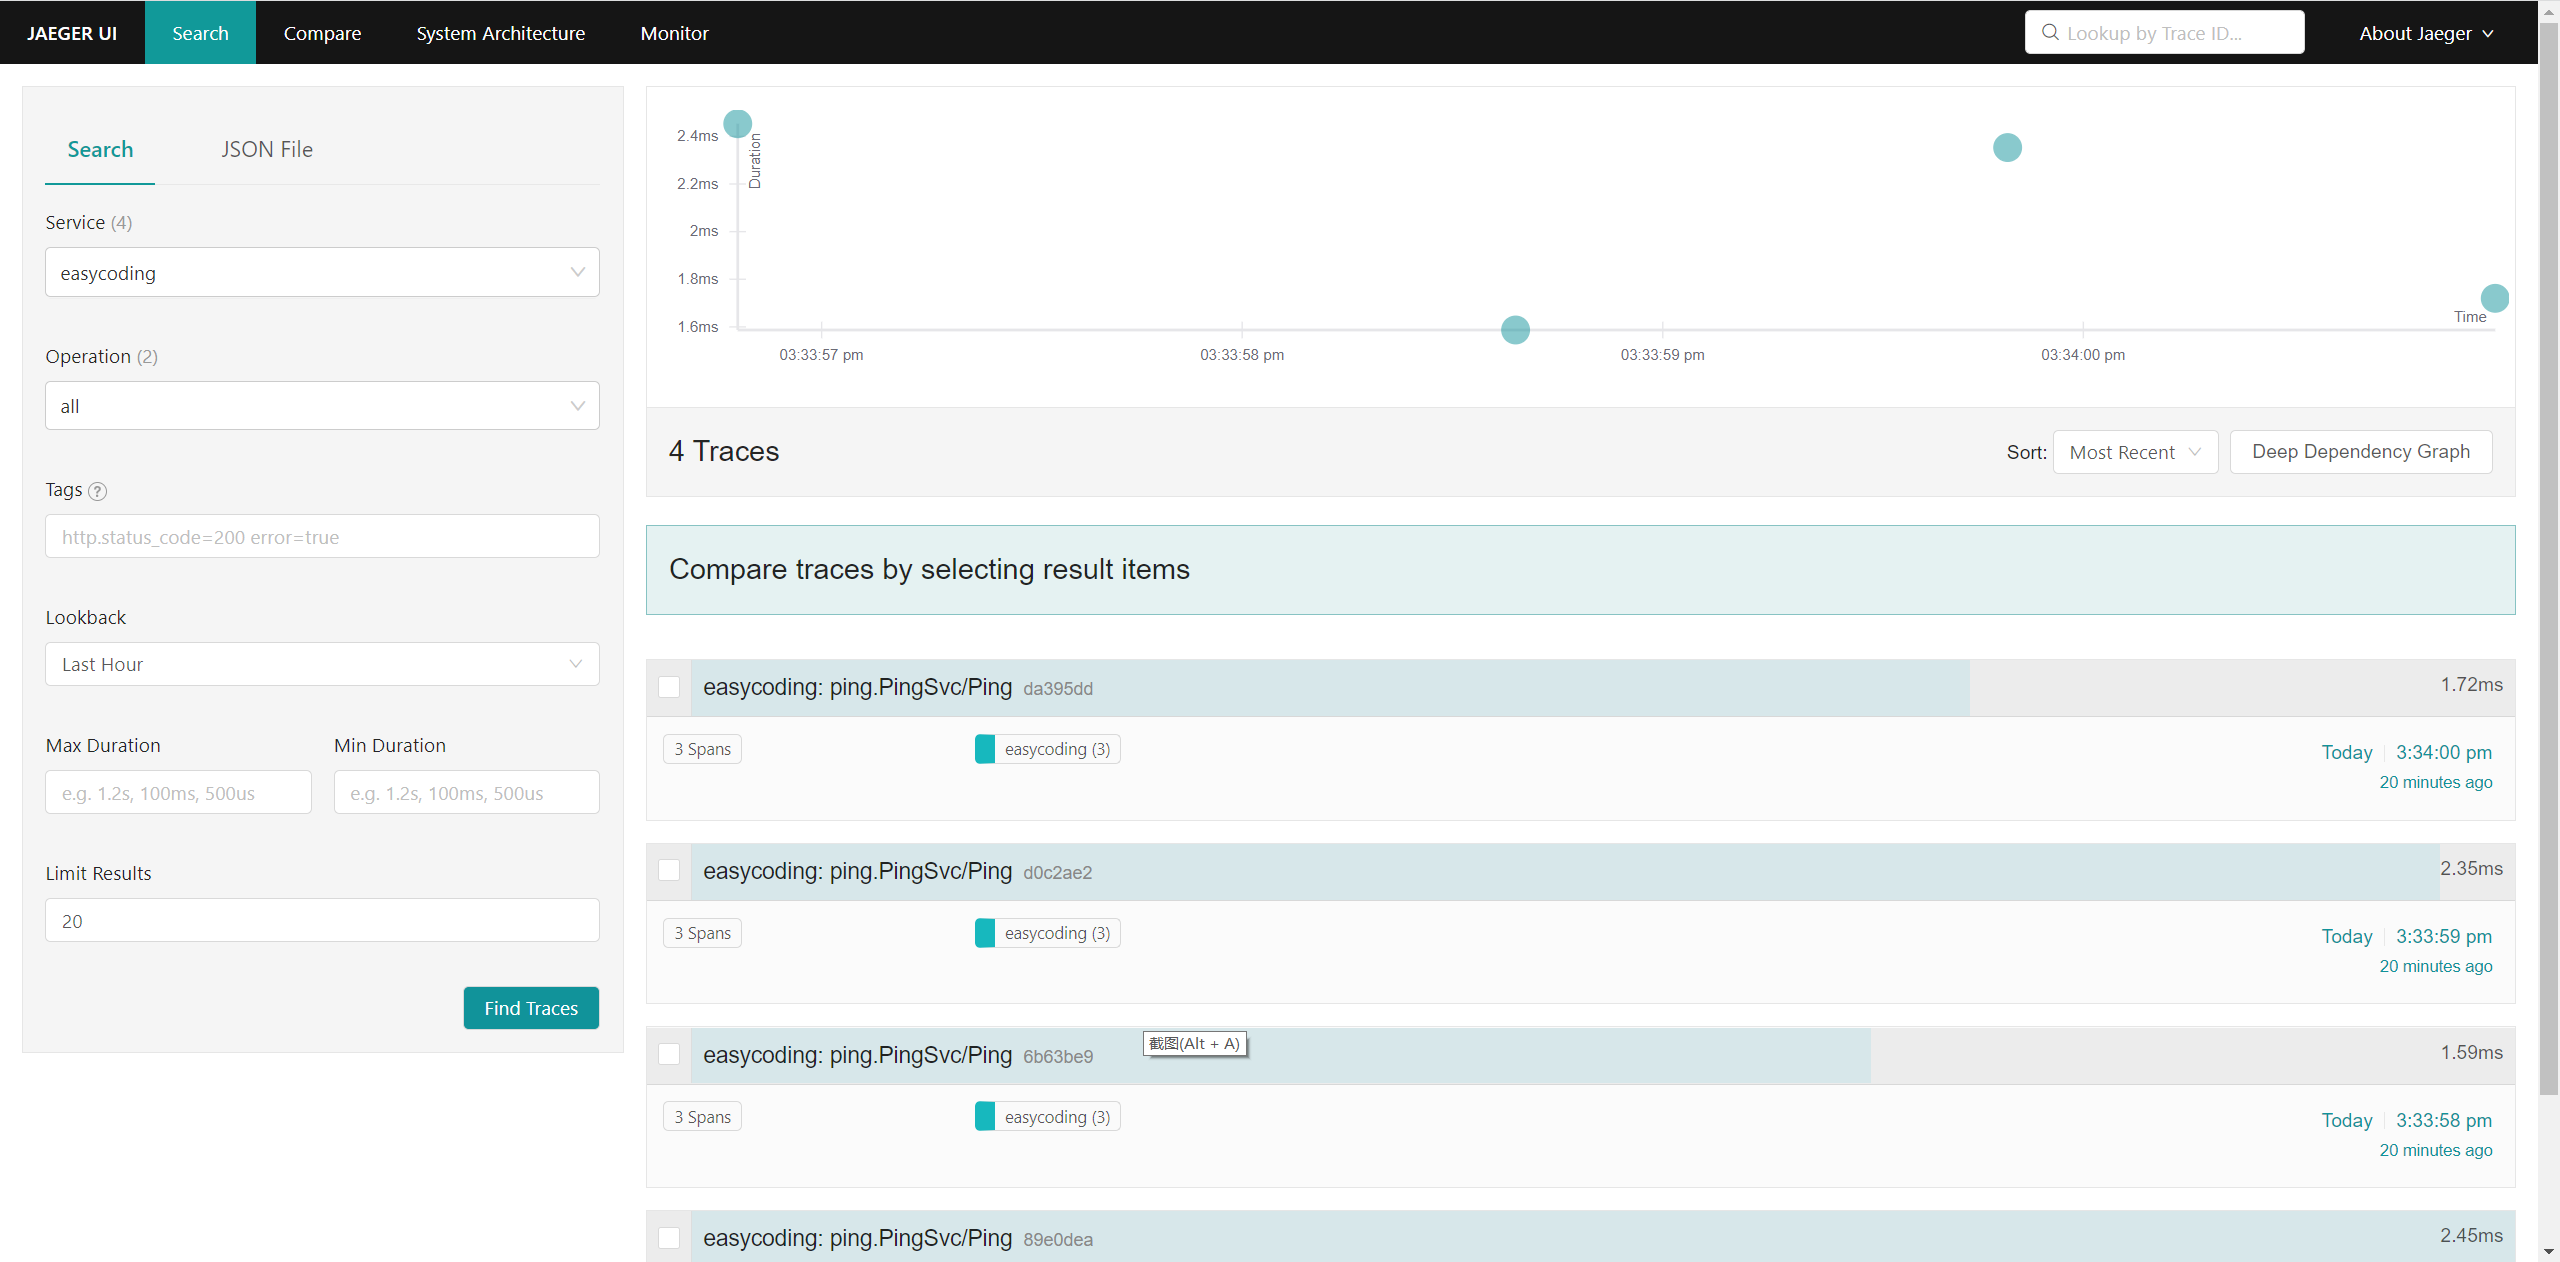Screen dimensions: 2560x1262
Task: Open the About Jaeger menu
Action: pyautogui.click(x=2425, y=33)
